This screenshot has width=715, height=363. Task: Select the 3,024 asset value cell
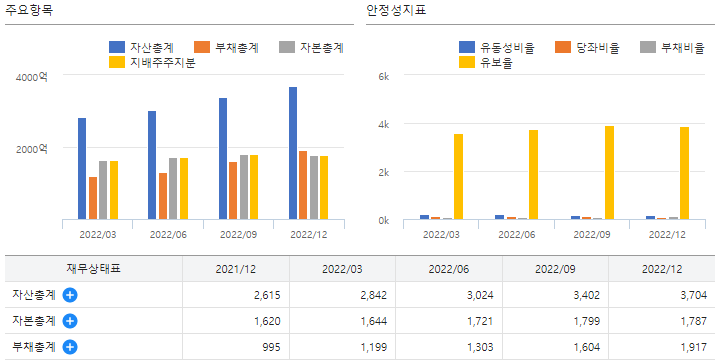(449, 295)
